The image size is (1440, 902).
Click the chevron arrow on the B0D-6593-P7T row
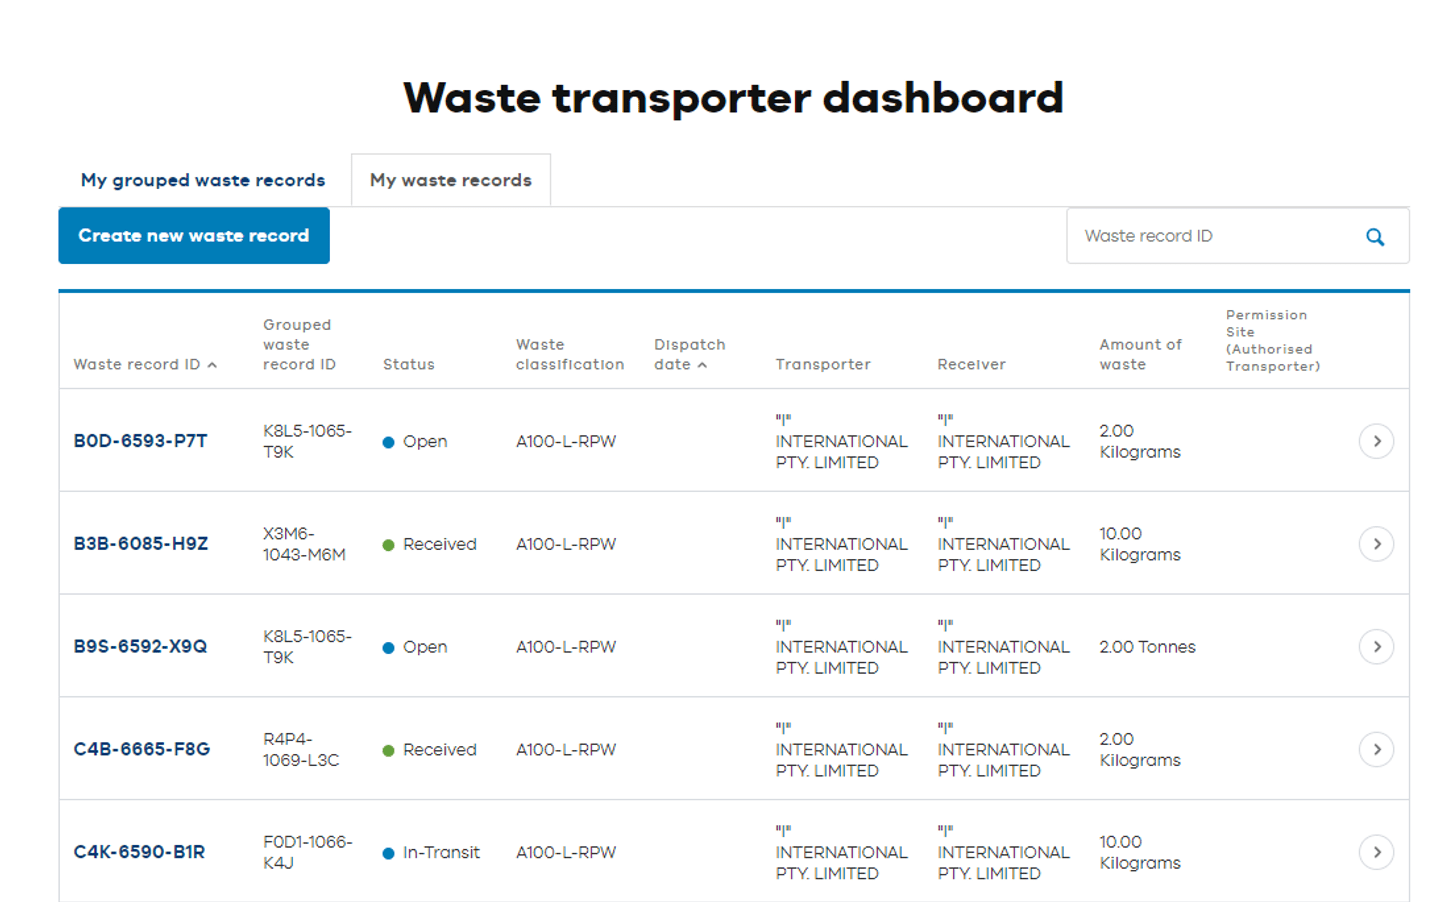point(1377,441)
